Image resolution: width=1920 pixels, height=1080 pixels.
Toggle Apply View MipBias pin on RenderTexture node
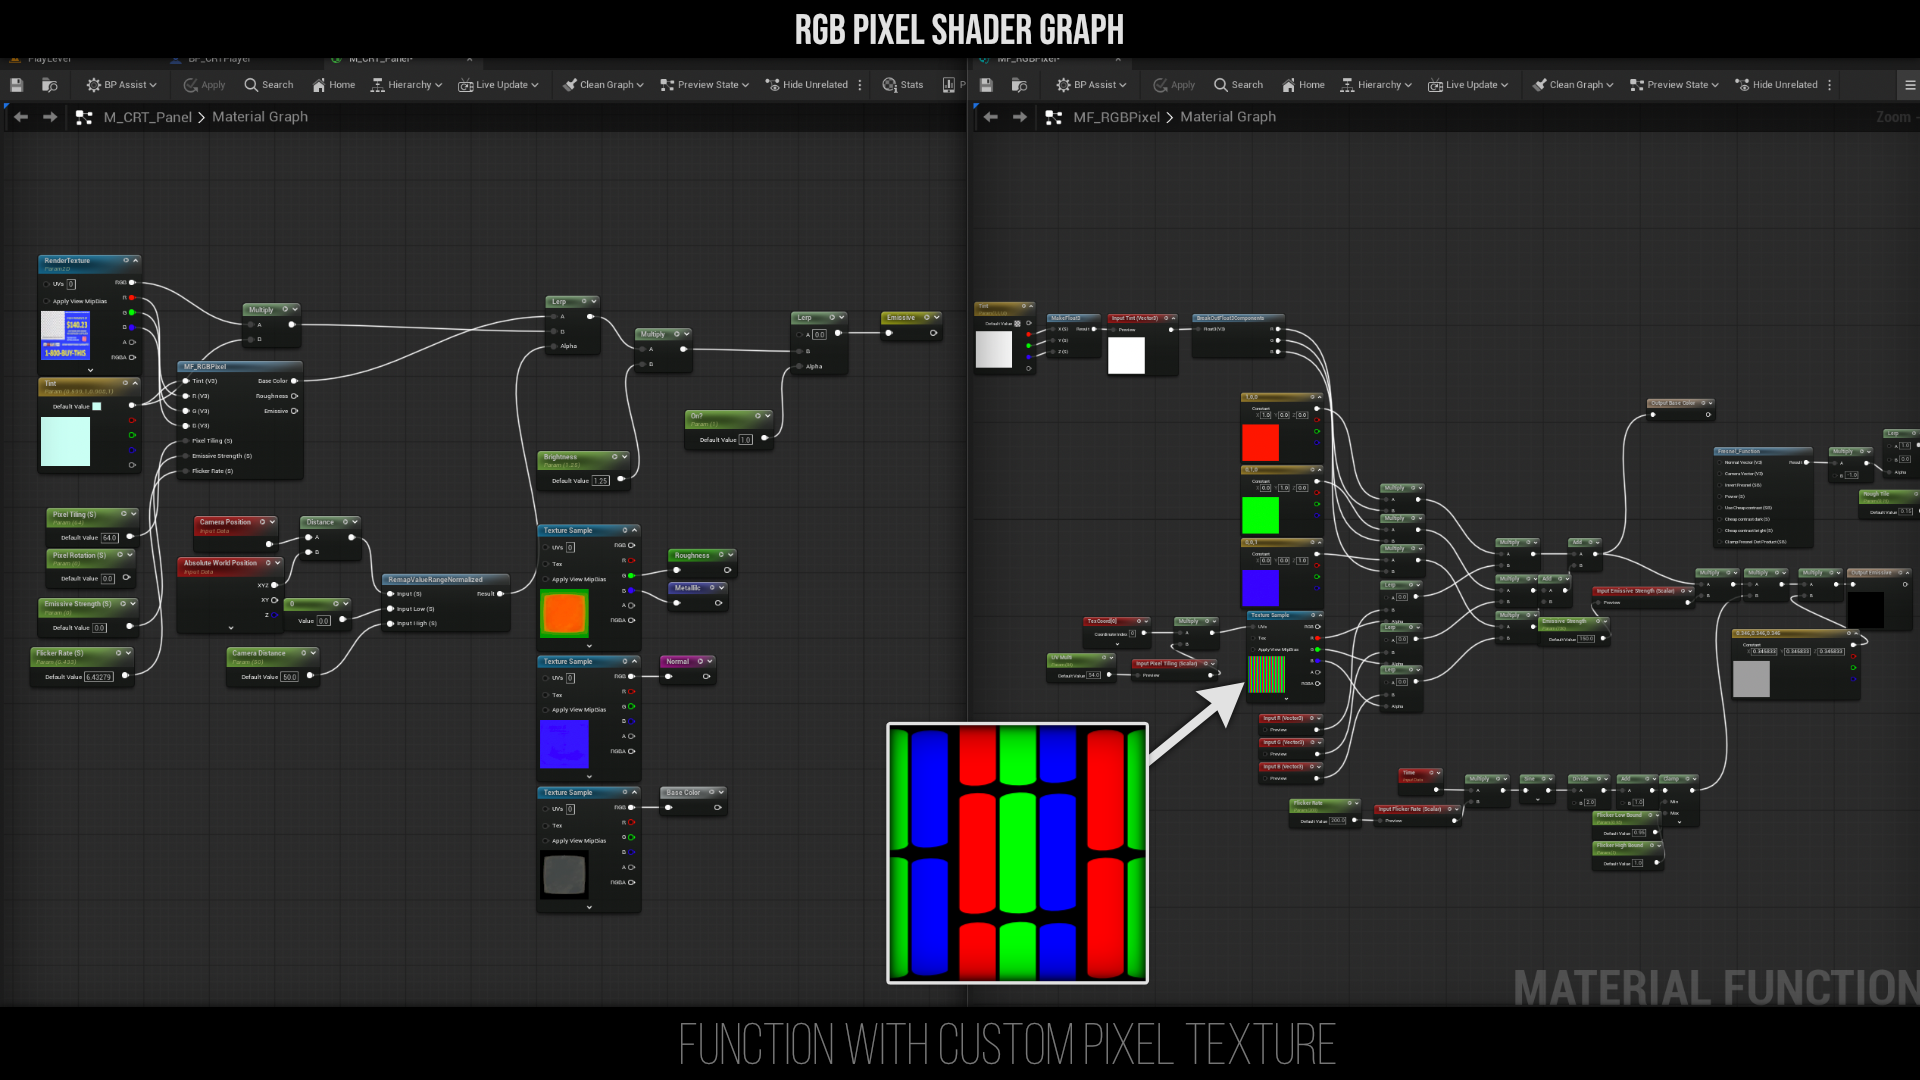[47, 301]
